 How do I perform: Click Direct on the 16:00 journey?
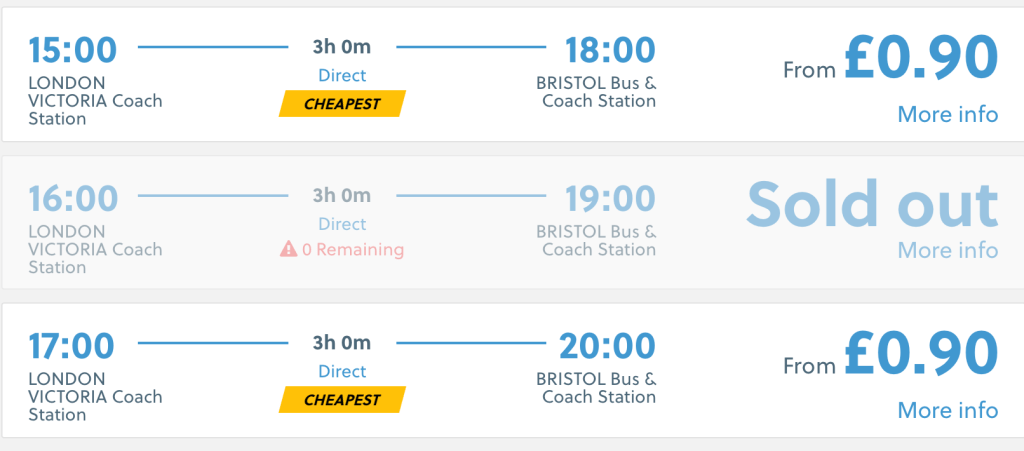[342, 224]
